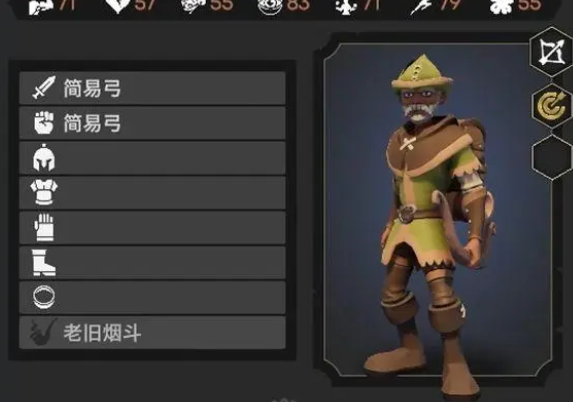The image size is (573, 402).
Task: Click the stat showing 83
Action: pos(283,6)
